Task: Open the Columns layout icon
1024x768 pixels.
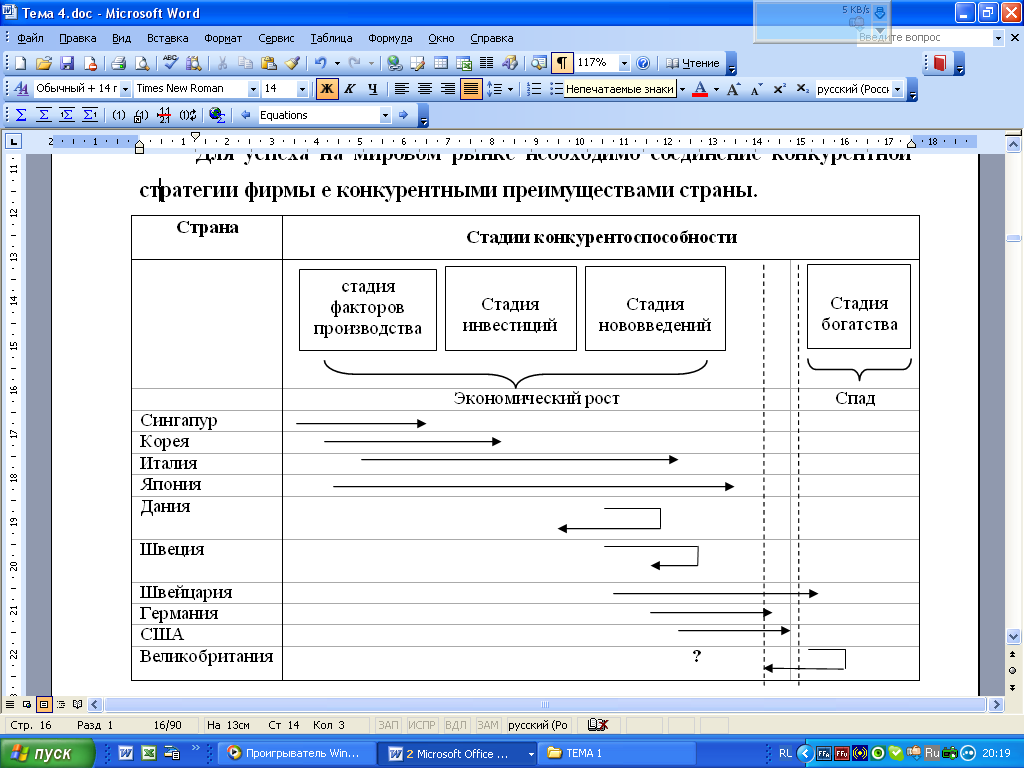Action: (x=487, y=63)
